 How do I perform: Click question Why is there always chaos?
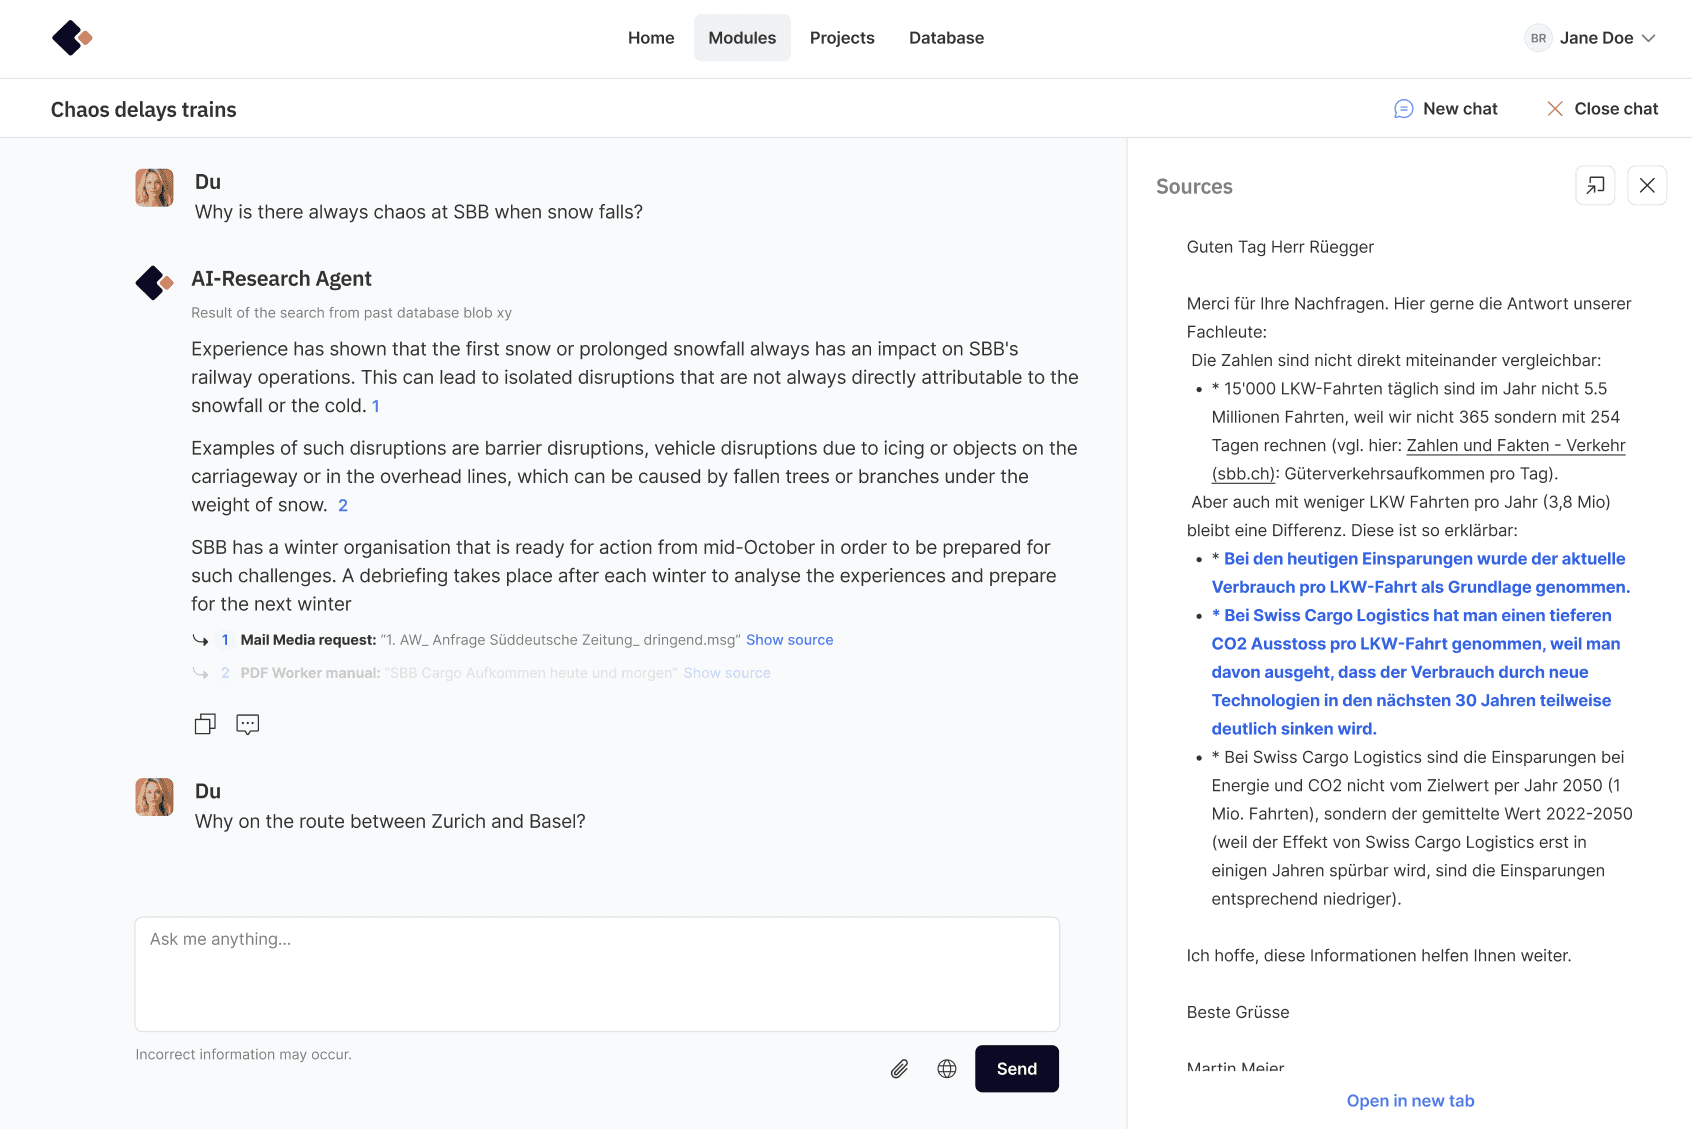[x=419, y=212]
